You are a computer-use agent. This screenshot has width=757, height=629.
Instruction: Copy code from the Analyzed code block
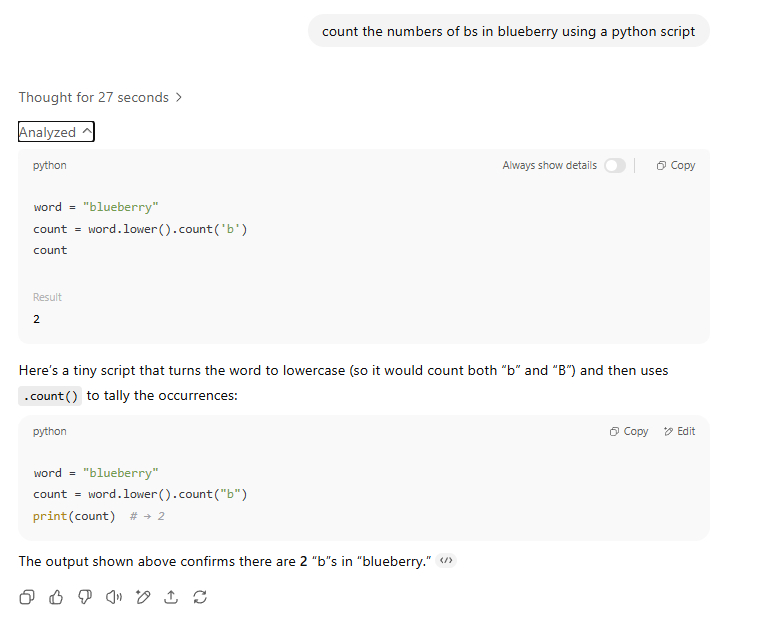(676, 166)
